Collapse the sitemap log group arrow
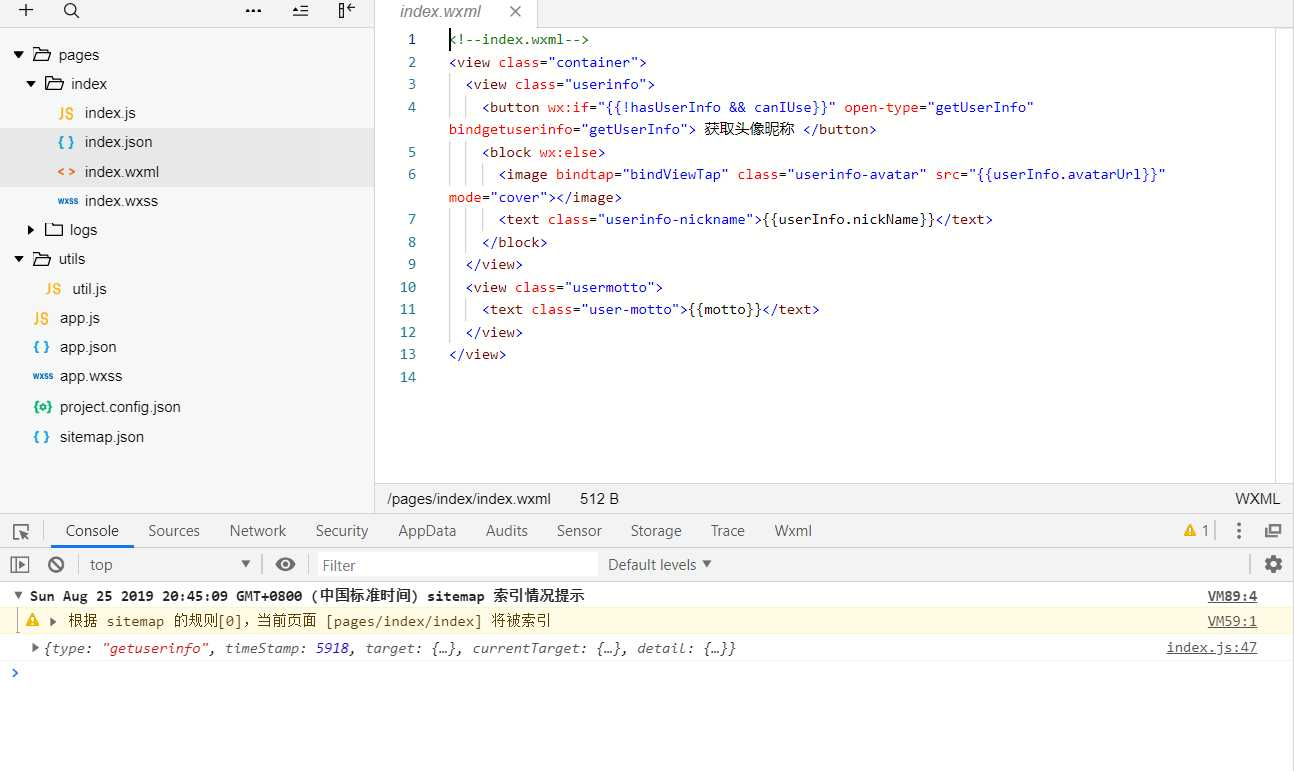The image size is (1294, 771). [x=18, y=595]
